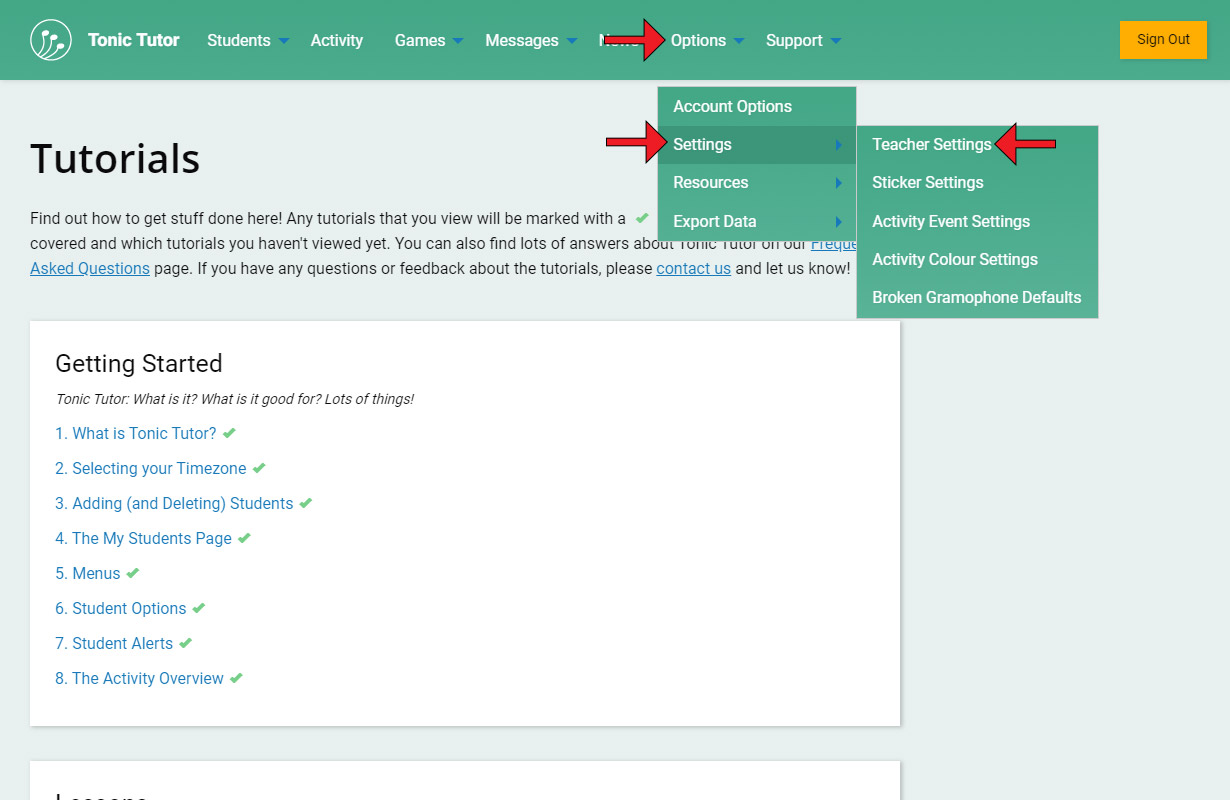Open Account Options menu entry

pyautogui.click(x=732, y=106)
